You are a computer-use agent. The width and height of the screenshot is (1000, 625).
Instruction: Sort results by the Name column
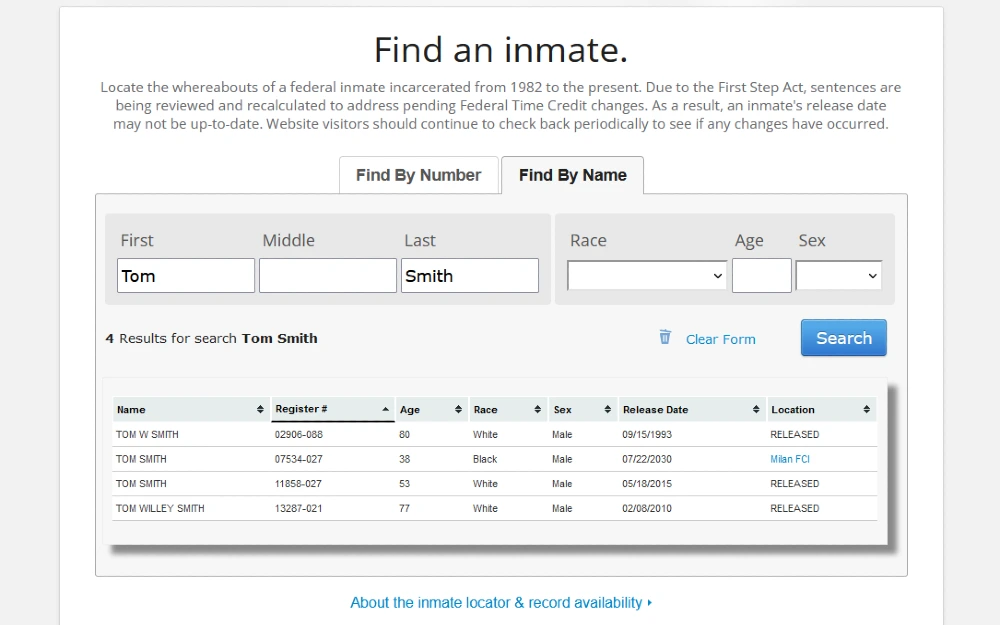[190, 409]
